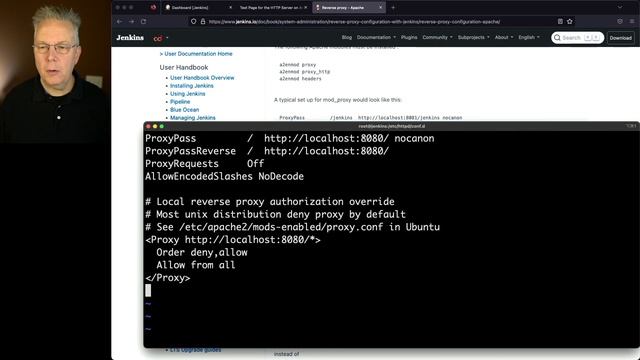Click the '<Proxy http://localhost:8080/*>' line
The image size is (640, 360).
[x=233, y=240]
